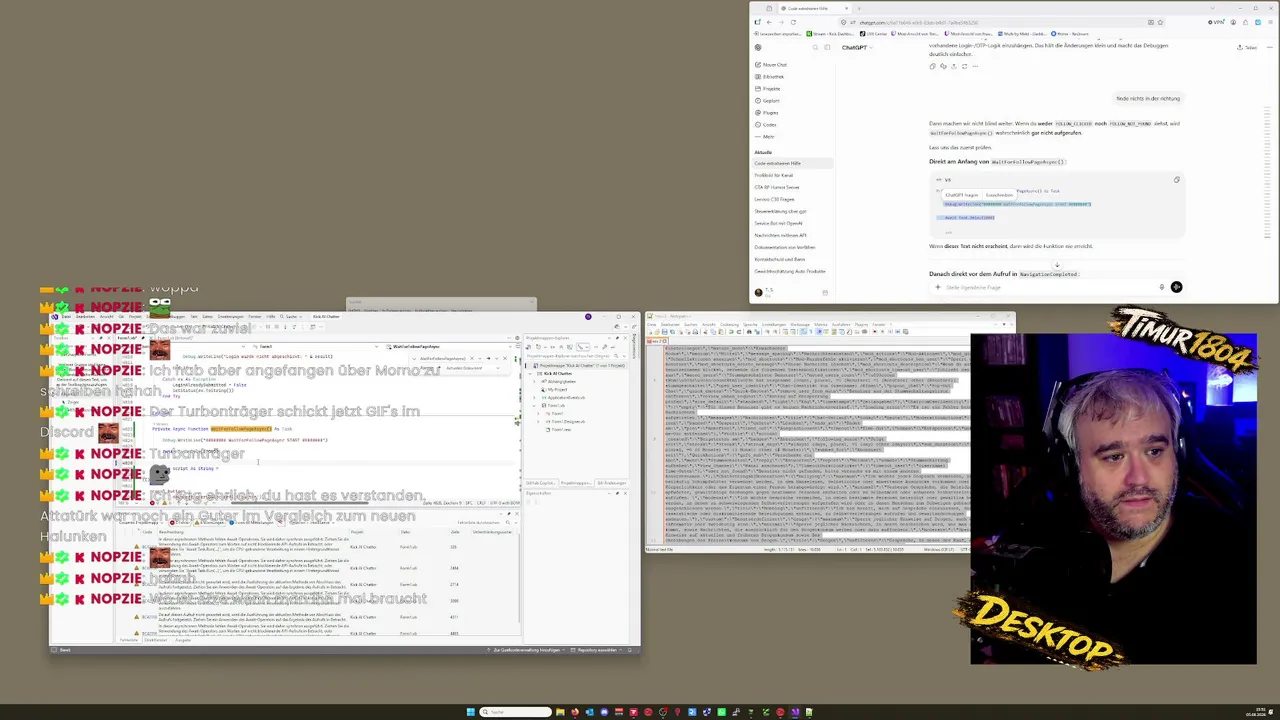Open 'Projekte' in ChatGPT sidebar
The width and height of the screenshot is (1280, 720).
(x=768, y=89)
